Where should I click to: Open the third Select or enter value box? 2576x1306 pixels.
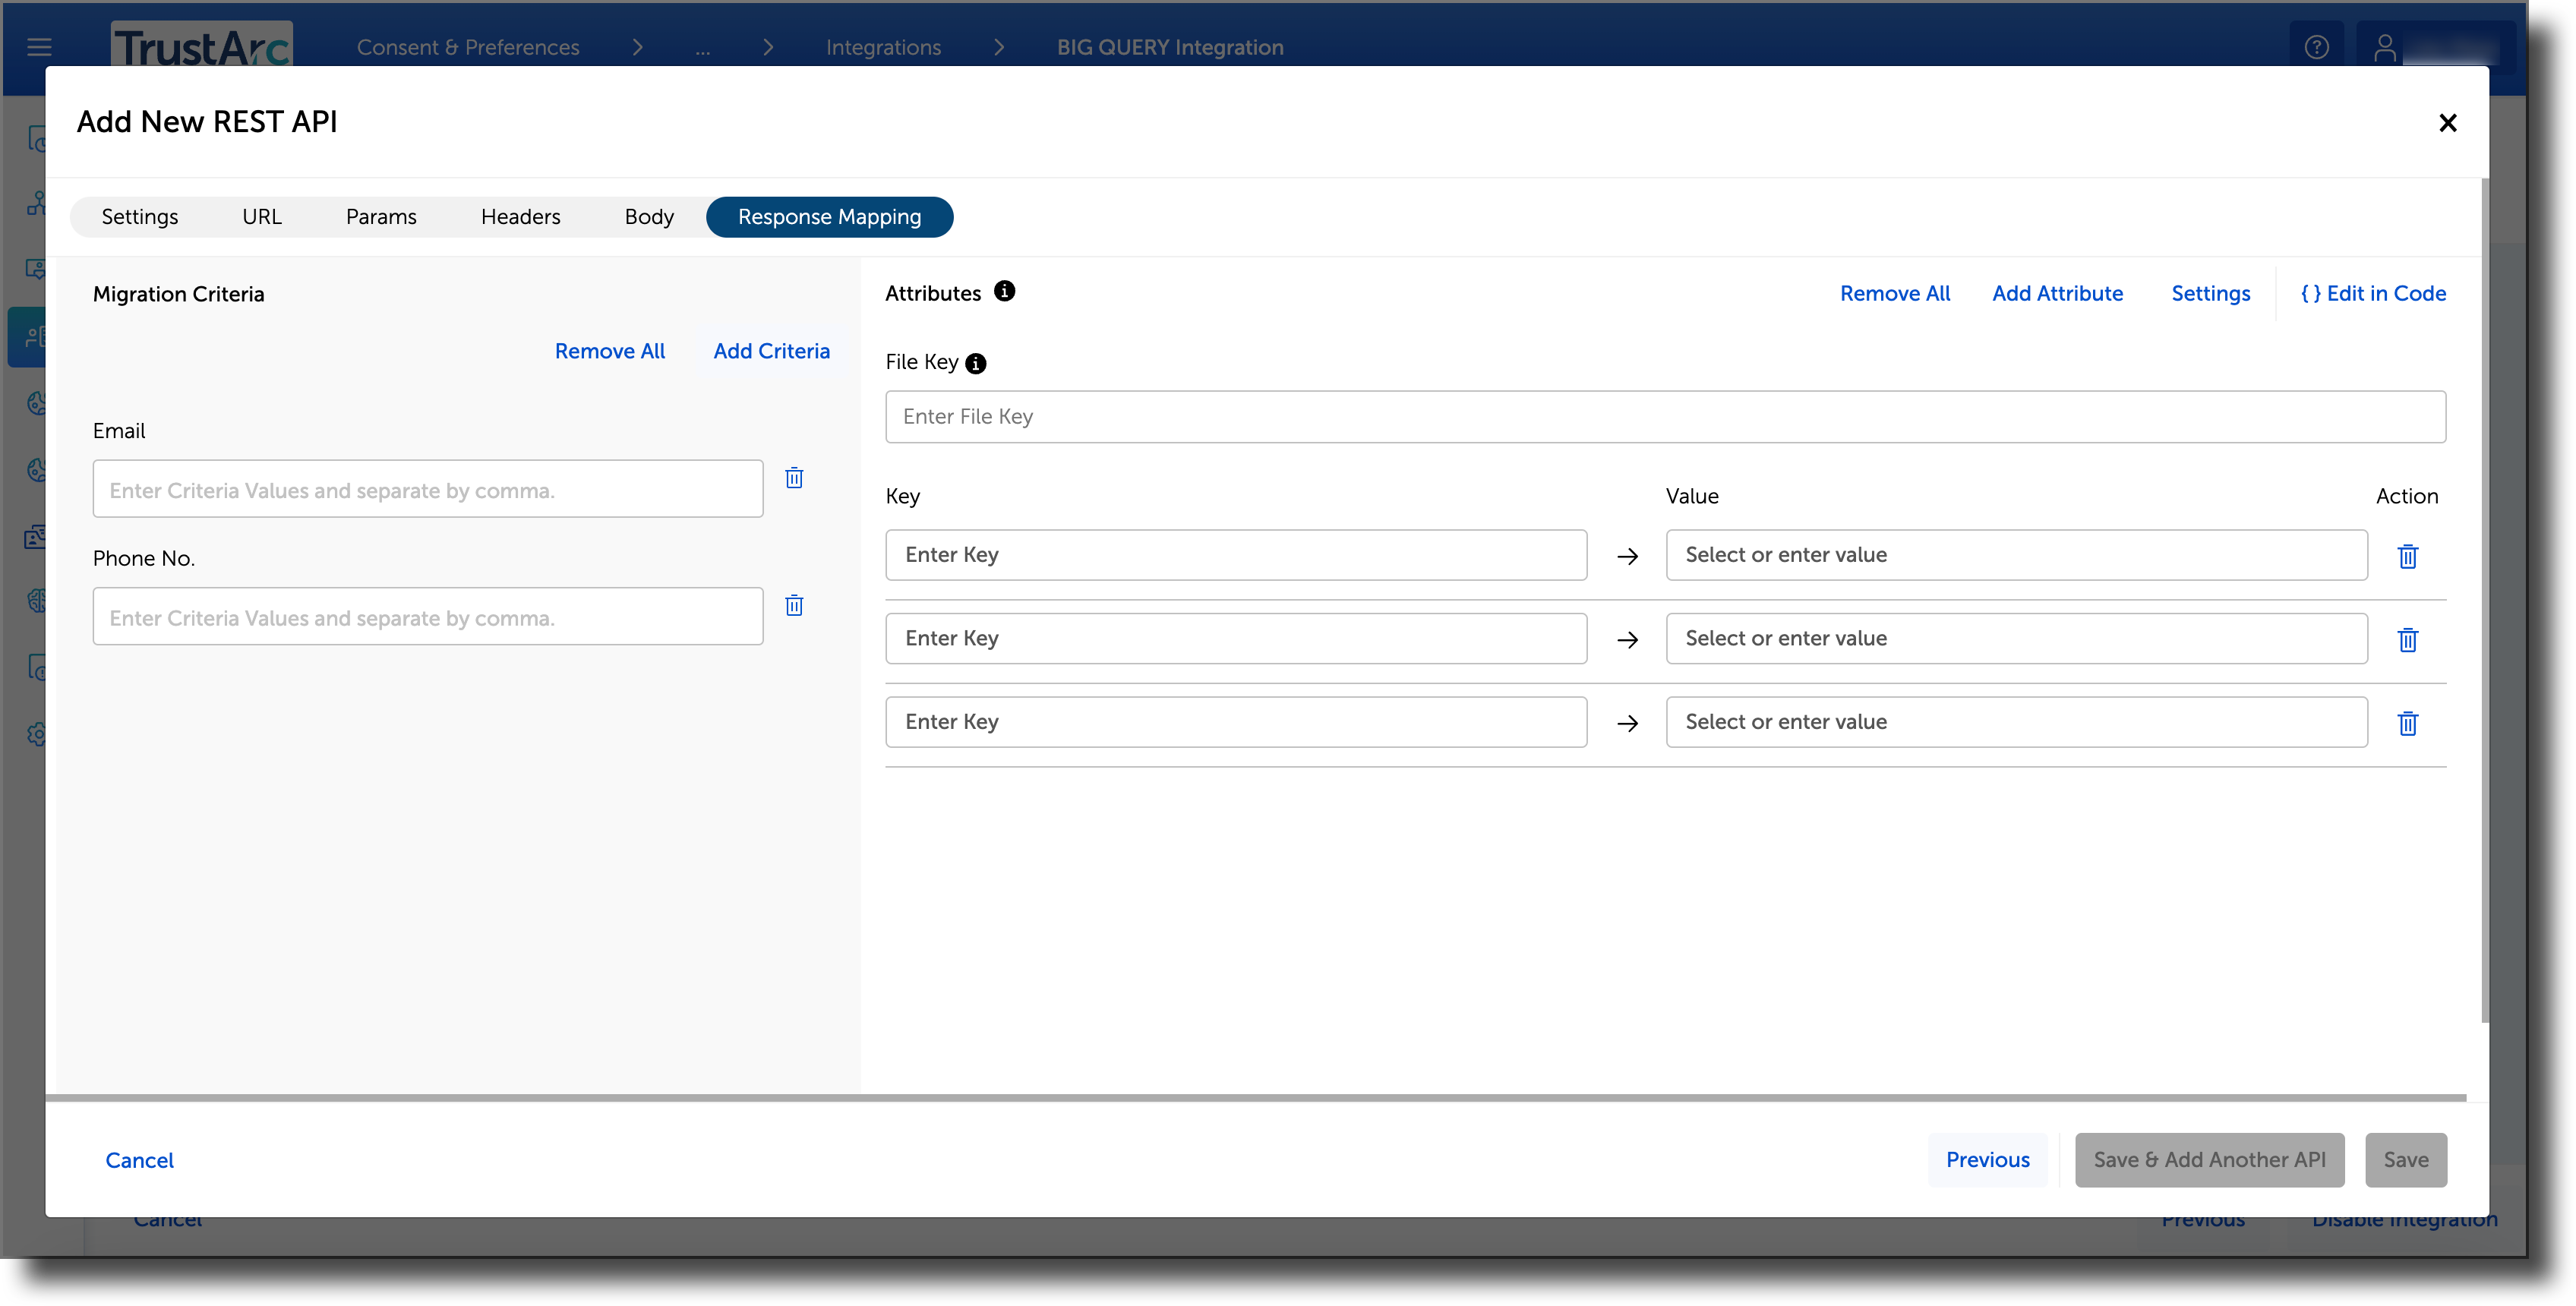pos(2016,722)
